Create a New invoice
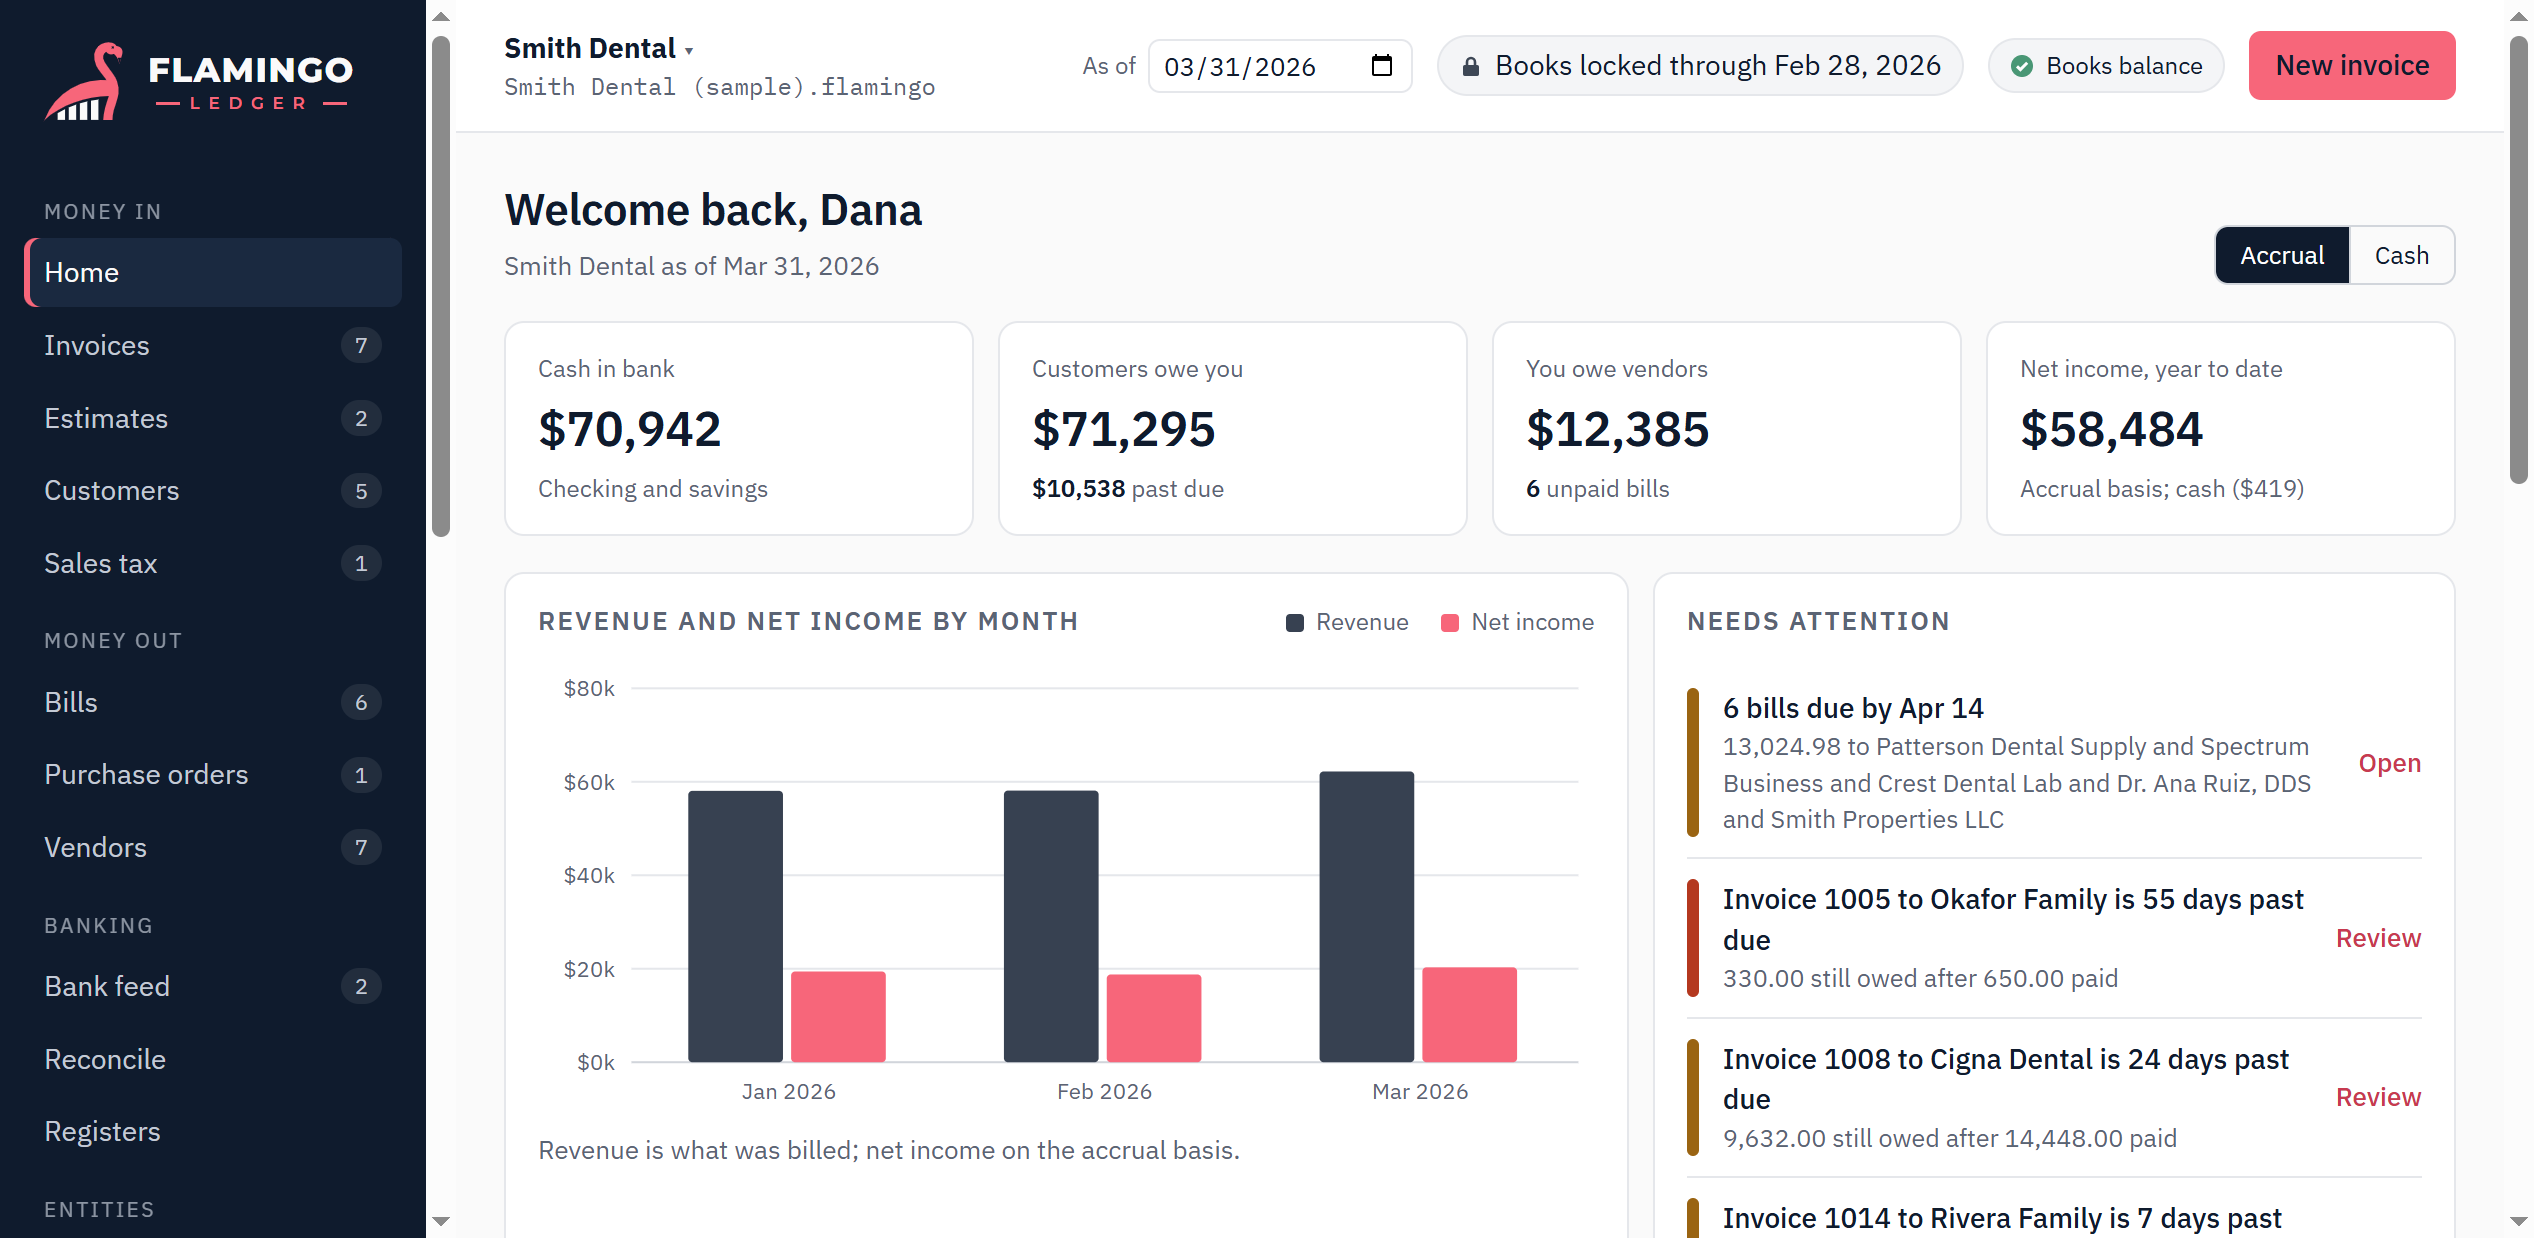2534x1238 pixels. click(2351, 65)
